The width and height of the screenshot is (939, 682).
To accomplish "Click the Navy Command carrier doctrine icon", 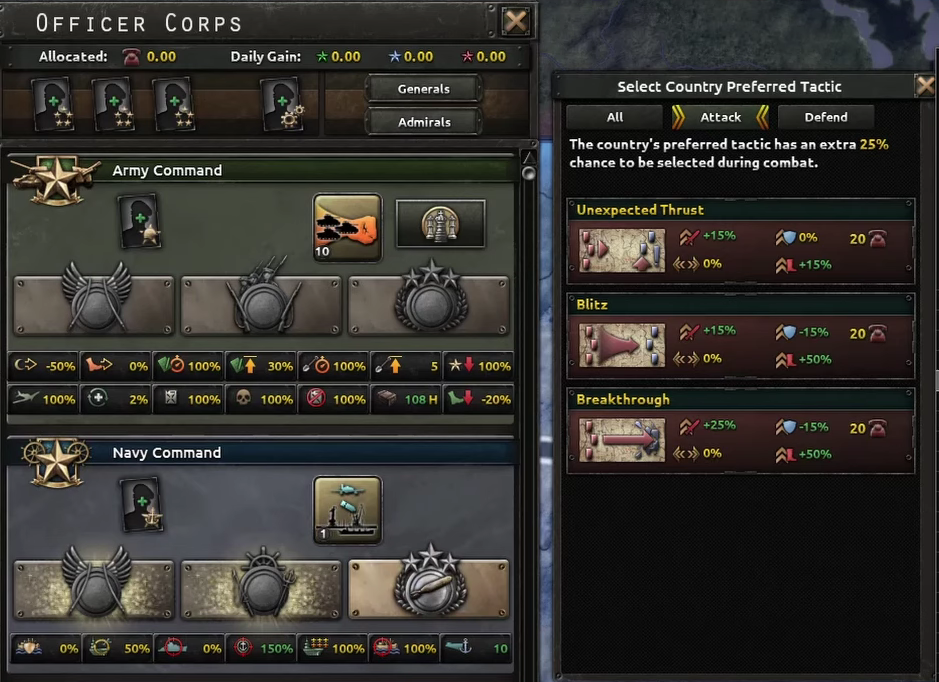I will (347, 510).
